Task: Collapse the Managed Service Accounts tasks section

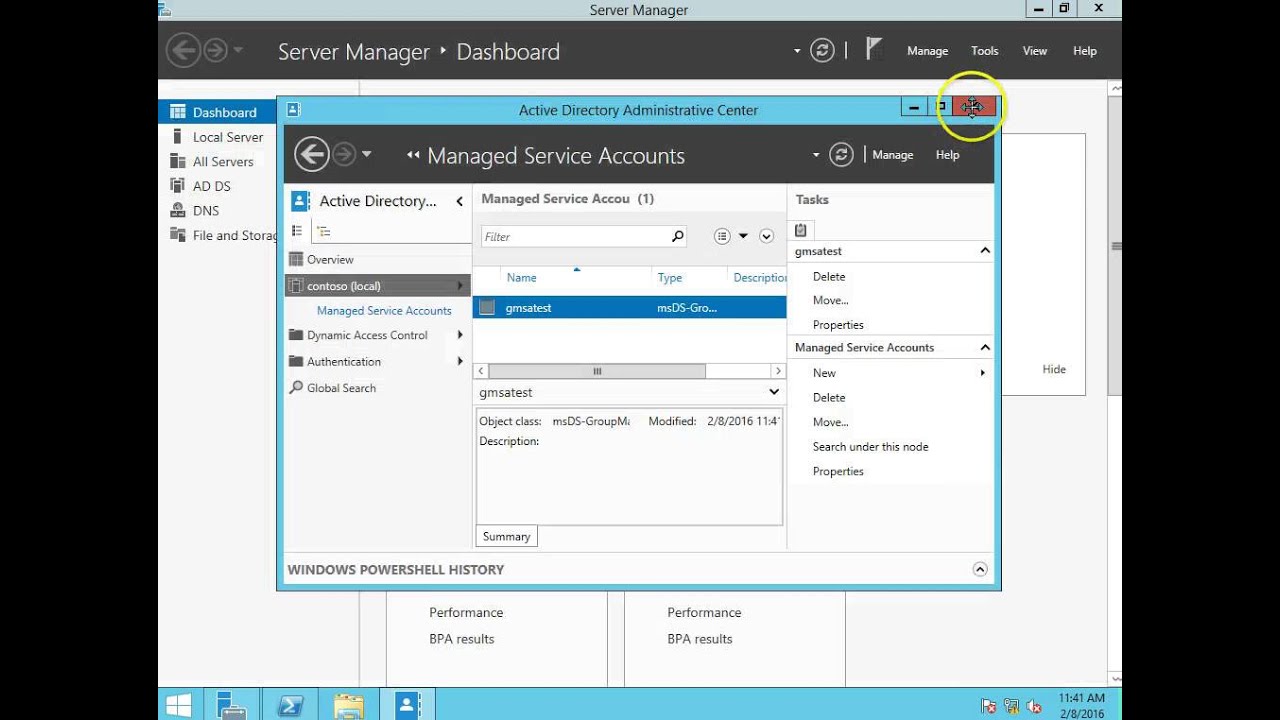Action: [985, 347]
